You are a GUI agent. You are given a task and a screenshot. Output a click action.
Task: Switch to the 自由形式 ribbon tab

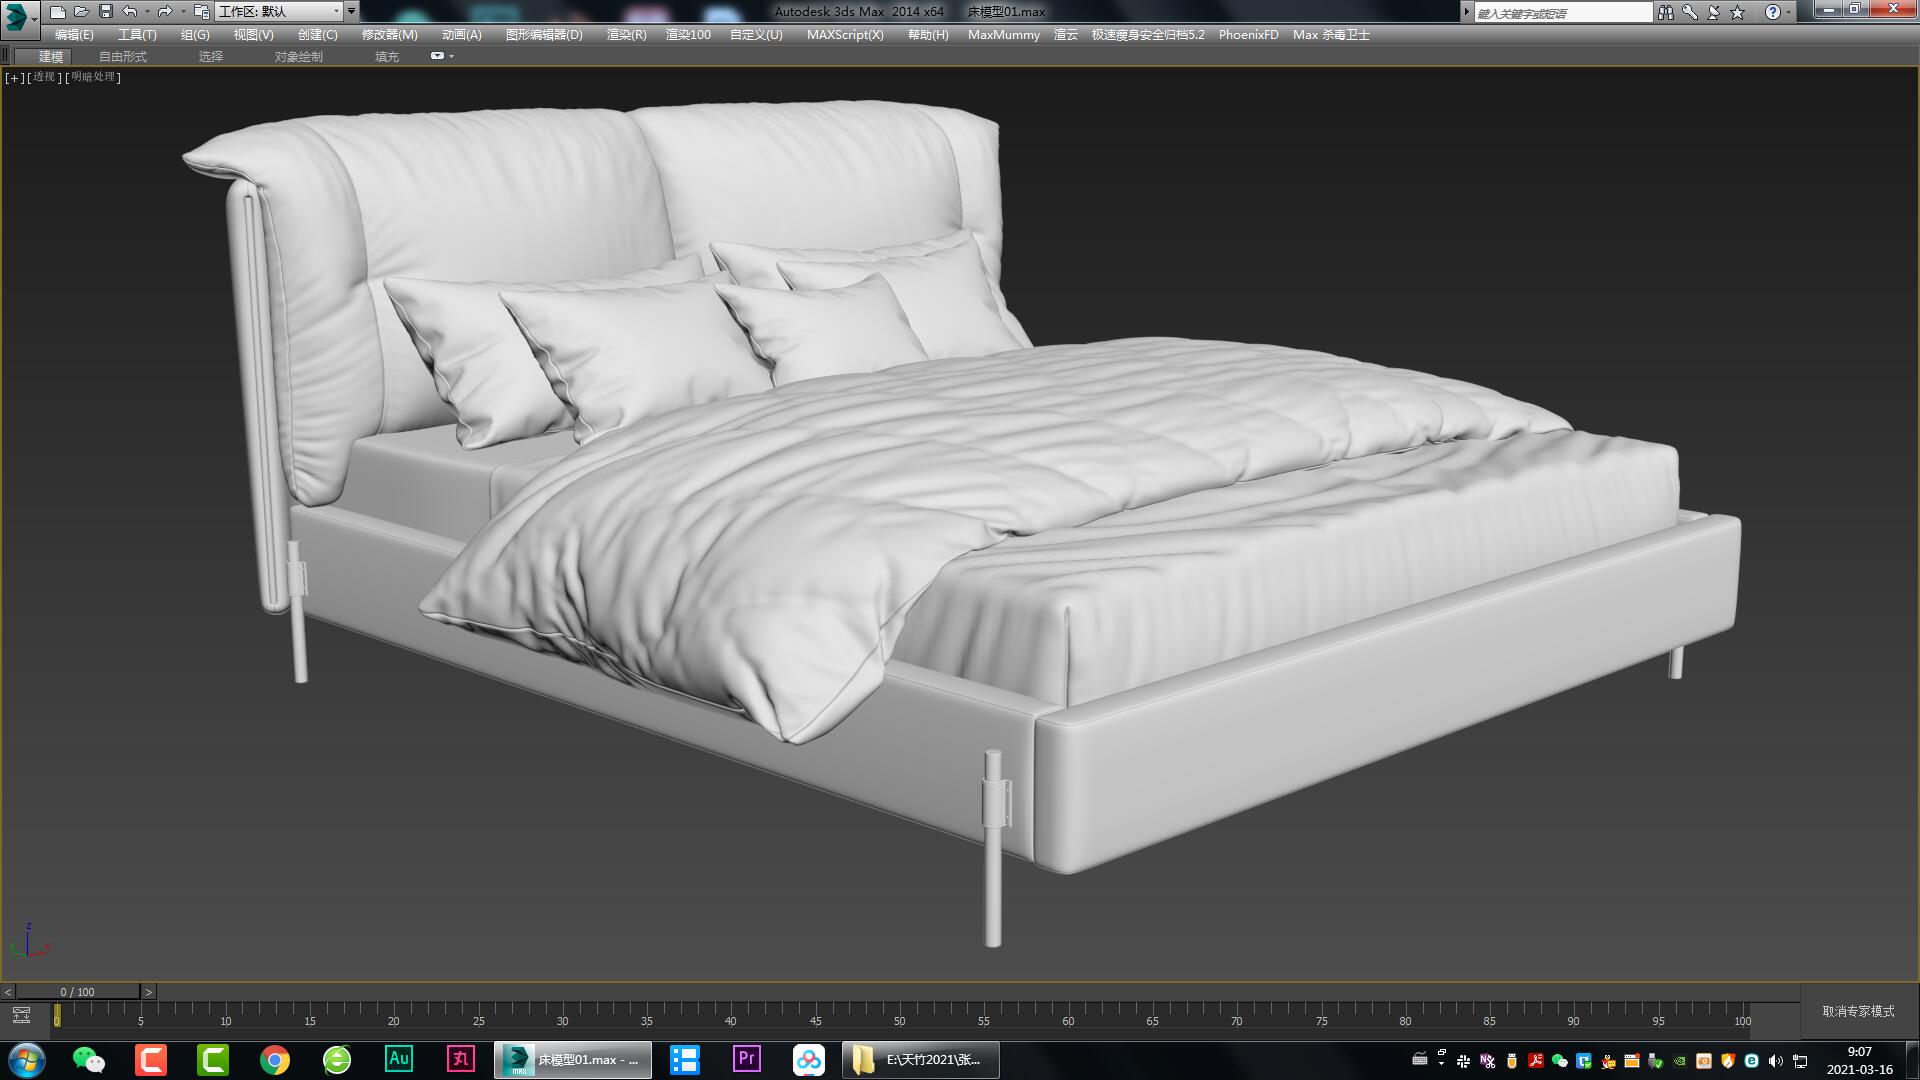coord(121,56)
